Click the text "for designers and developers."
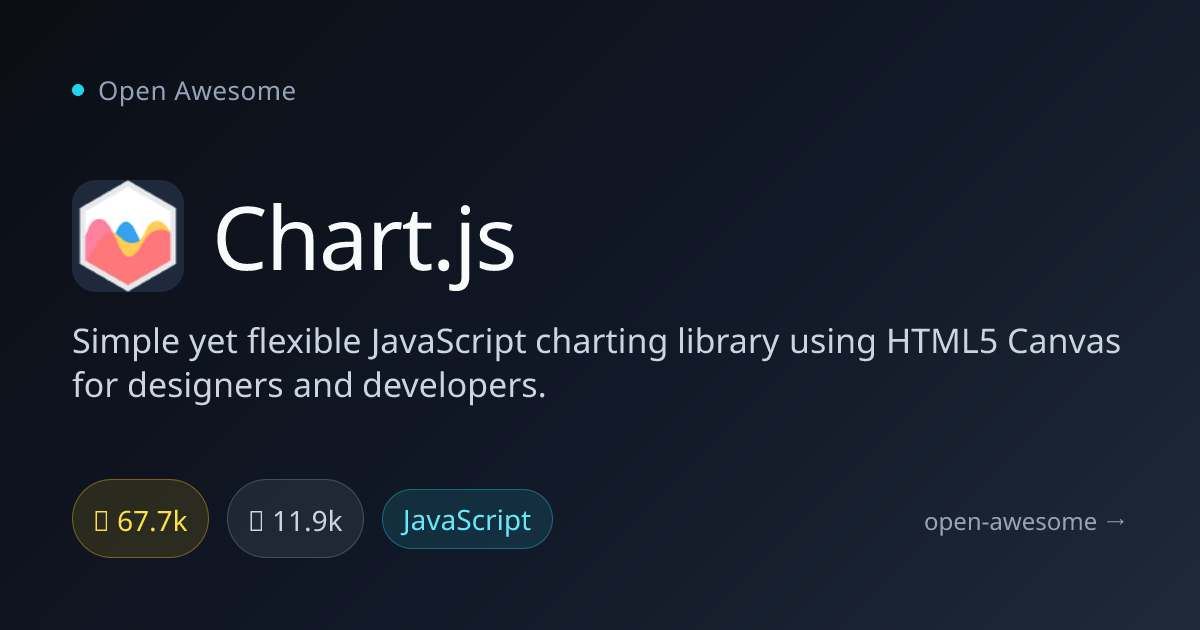This screenshot has height=630, width=1200. pos(310,385)
